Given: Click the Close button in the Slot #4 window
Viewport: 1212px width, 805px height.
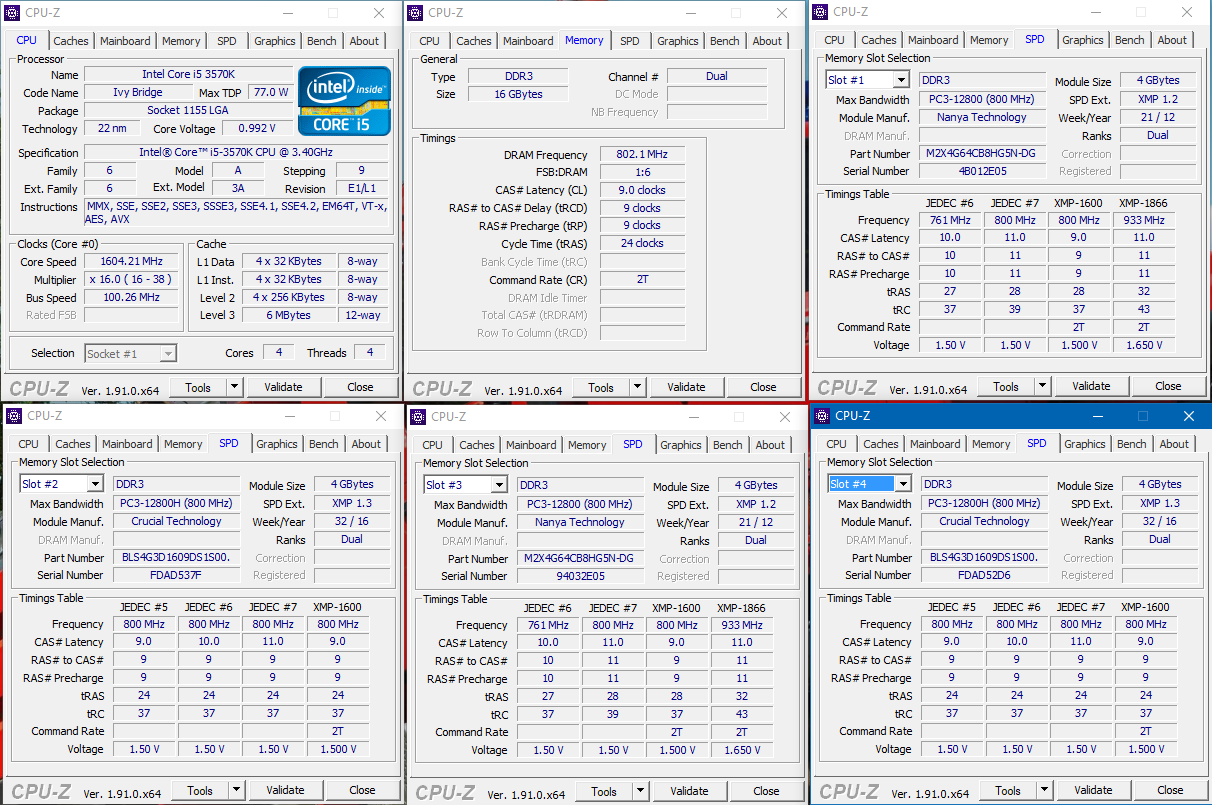Looking at the screenshot, I should click(x=1170, y=790).
